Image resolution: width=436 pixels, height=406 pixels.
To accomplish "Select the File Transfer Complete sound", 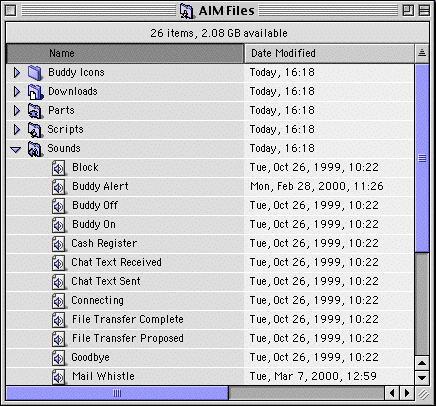I will pos(128,319).
